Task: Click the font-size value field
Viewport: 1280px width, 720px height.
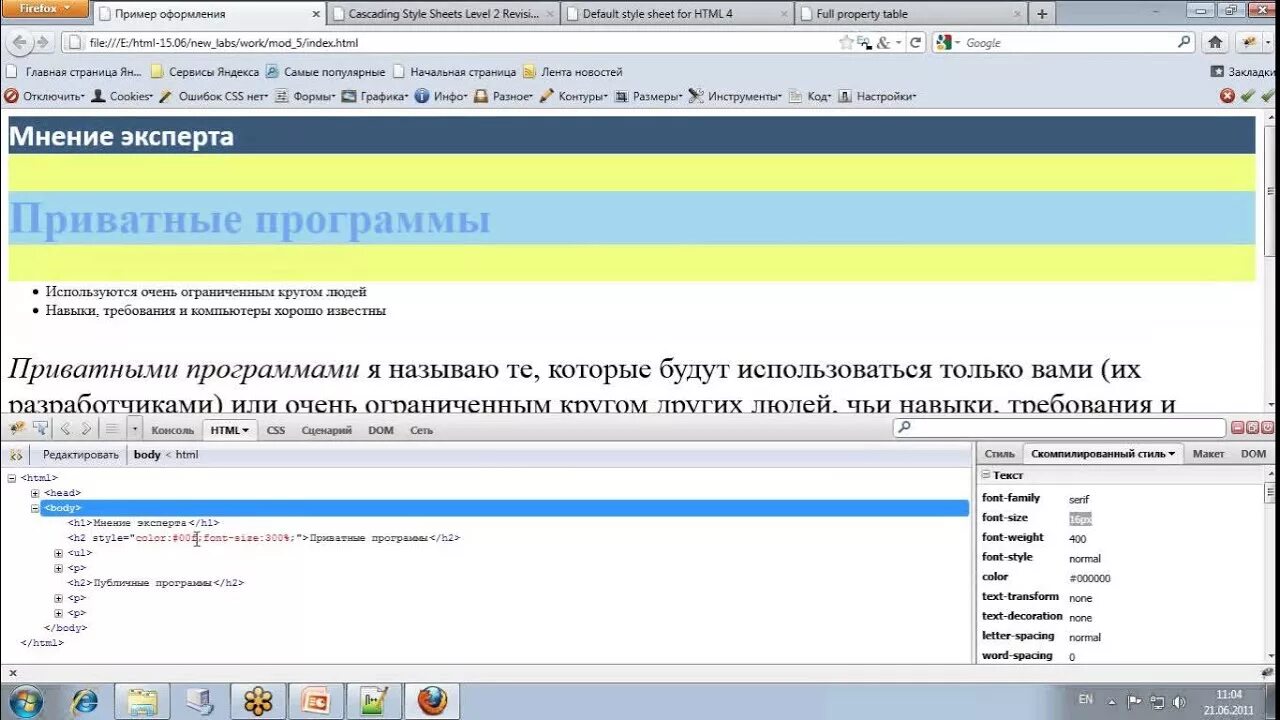Action: pyautogui.click(x=1080, y=517)
